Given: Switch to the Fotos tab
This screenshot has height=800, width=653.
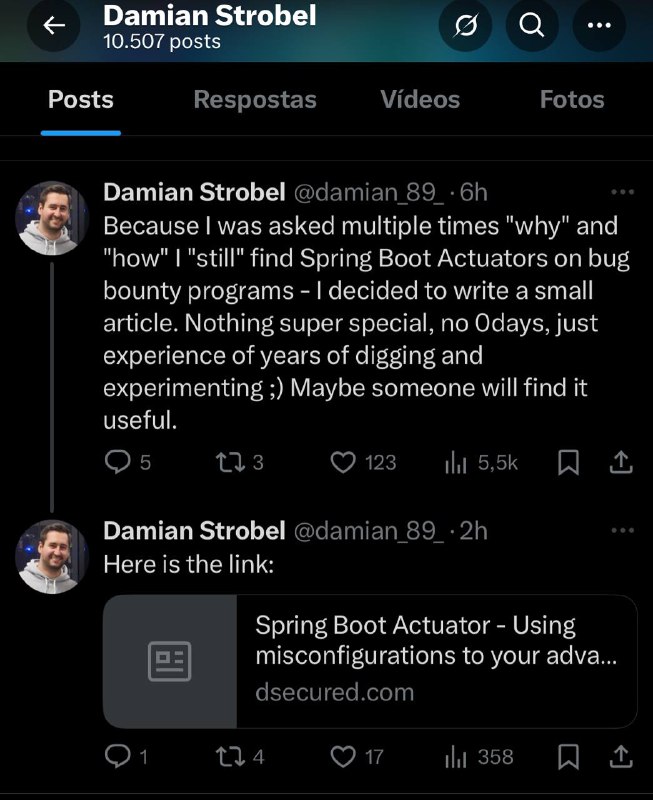Looking at the screenshot, I should tap(571, 99).
